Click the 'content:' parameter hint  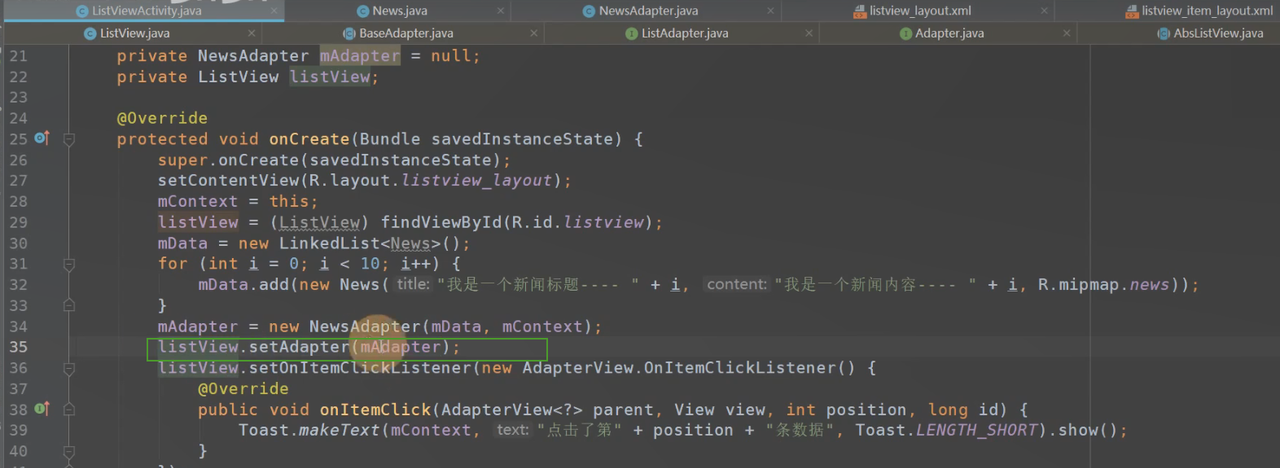736,285
